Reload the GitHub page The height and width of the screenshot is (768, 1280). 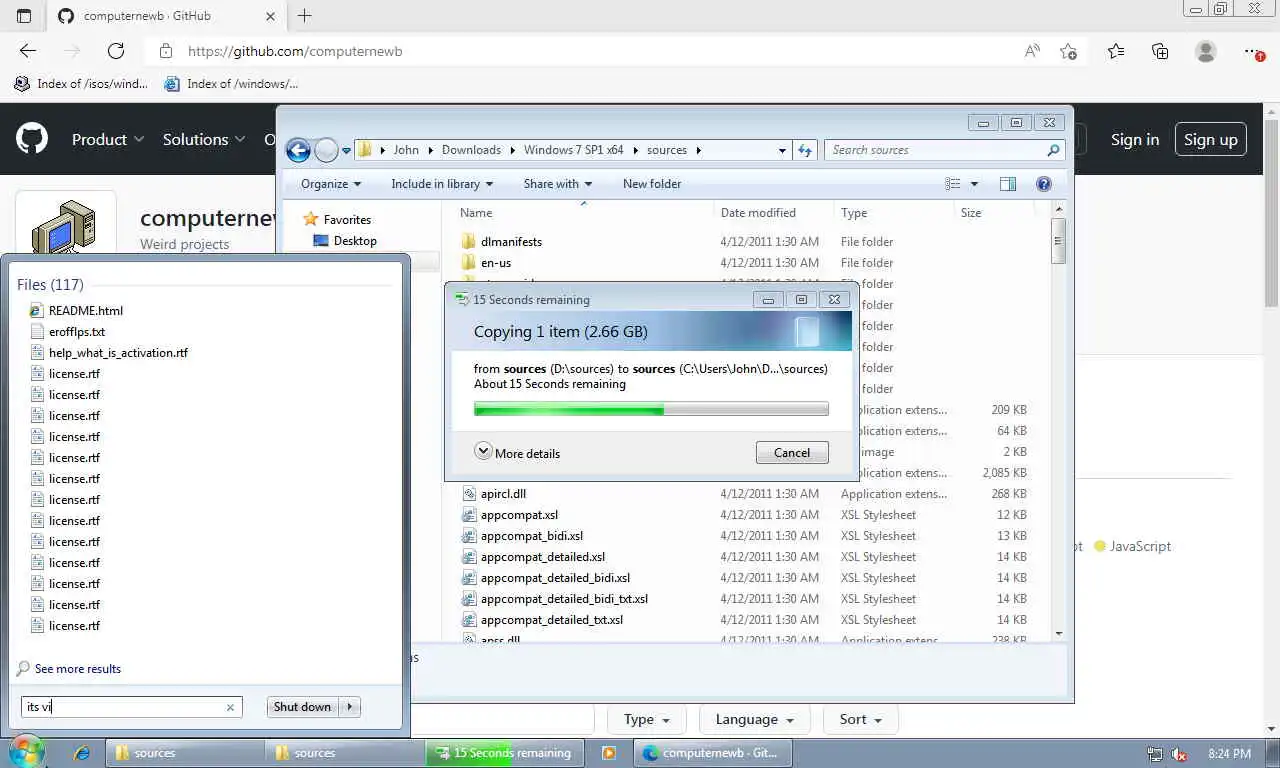[x=116, y=51]
